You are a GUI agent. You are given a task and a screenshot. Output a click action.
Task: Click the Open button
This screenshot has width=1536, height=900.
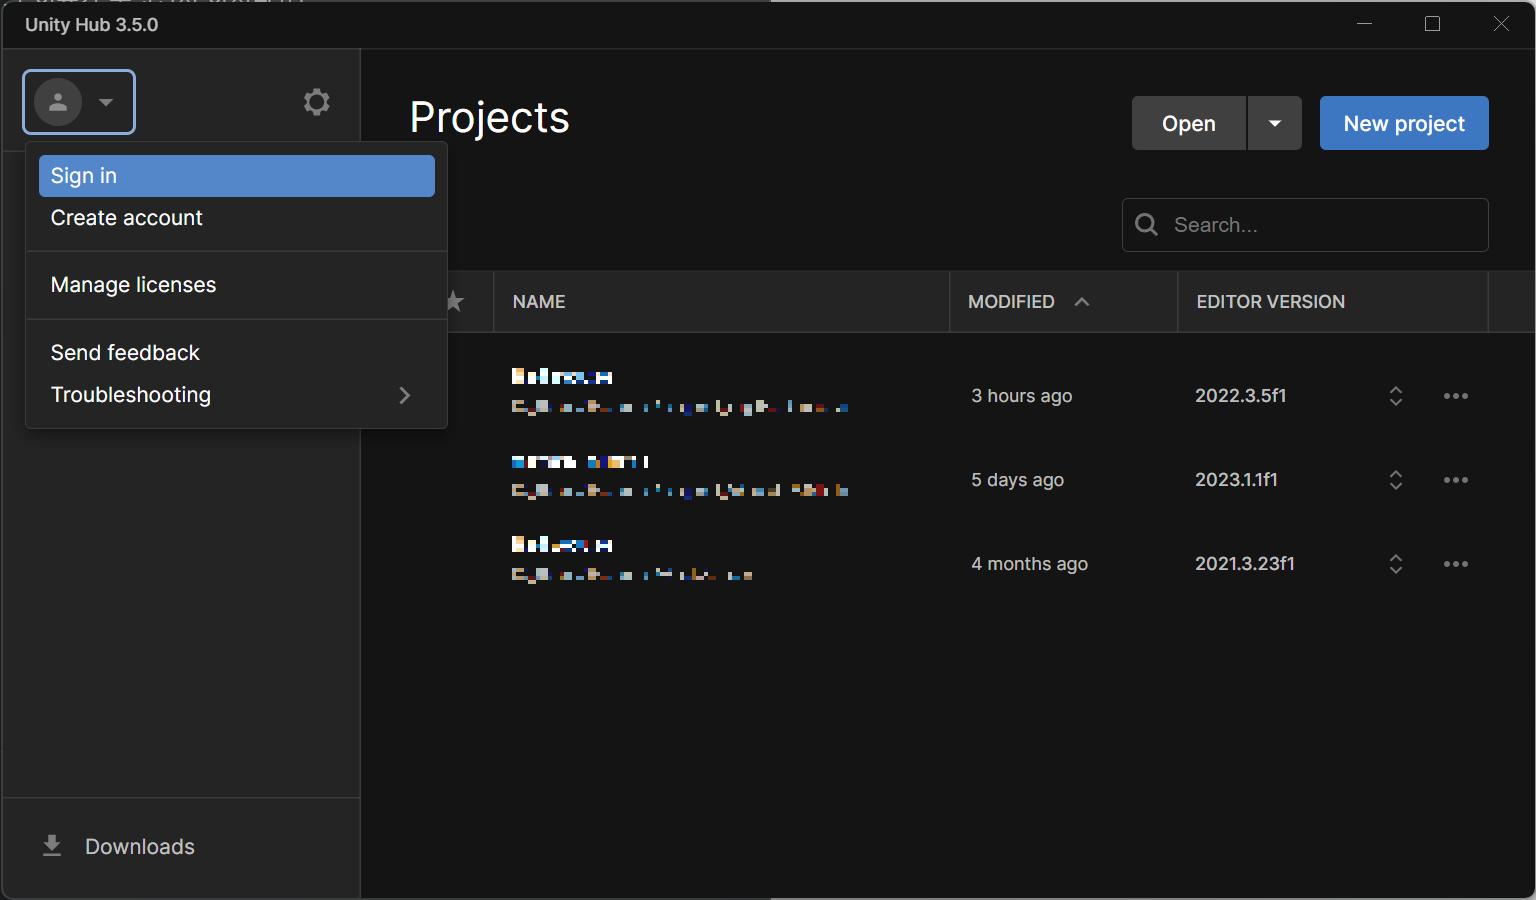click(x=1189, y=123)
